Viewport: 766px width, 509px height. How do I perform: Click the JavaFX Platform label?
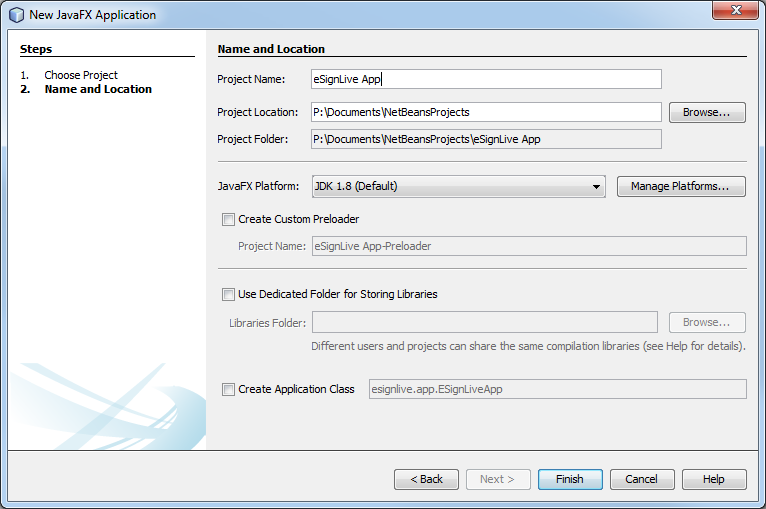tap(258, 187)
